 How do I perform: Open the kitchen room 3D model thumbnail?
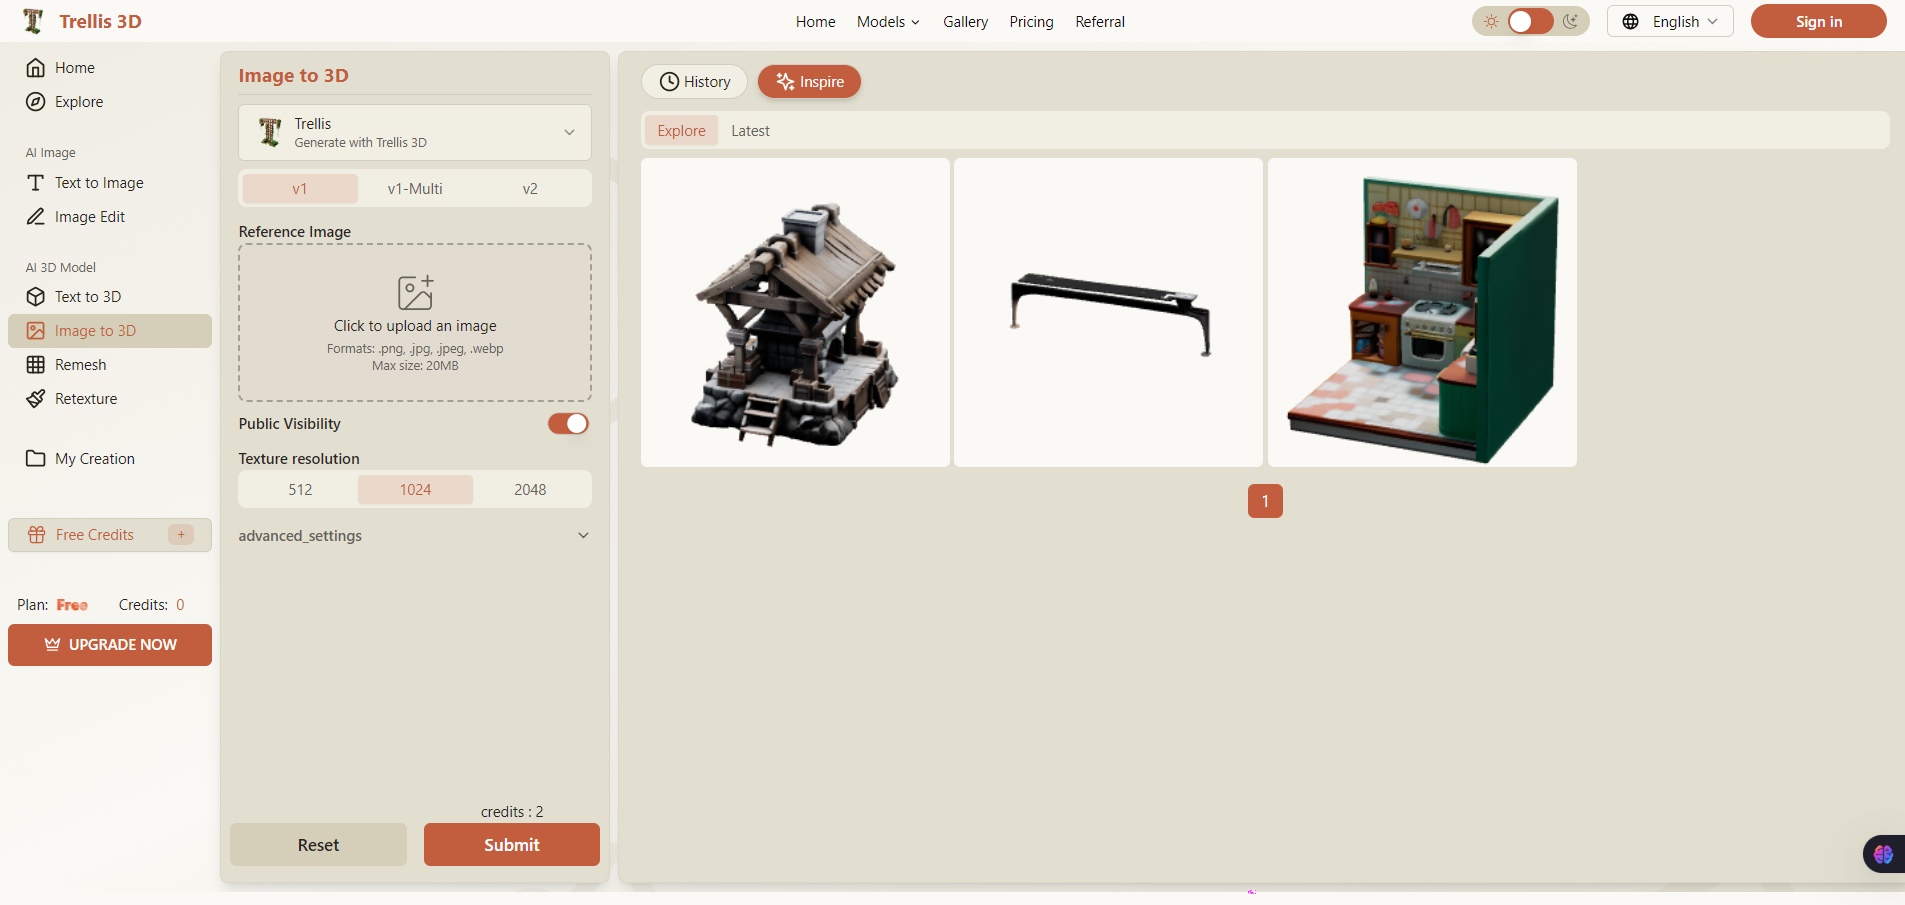point(1422,312)
